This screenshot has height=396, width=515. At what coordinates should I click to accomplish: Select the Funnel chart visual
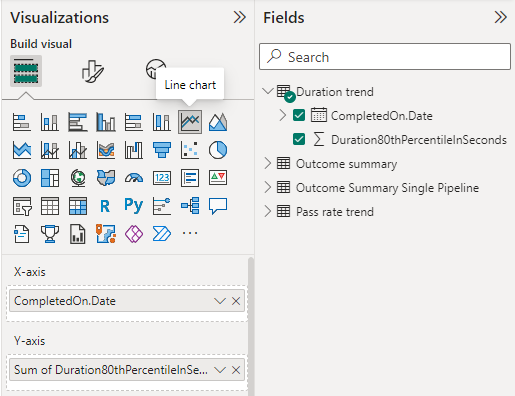coord(162,150)
